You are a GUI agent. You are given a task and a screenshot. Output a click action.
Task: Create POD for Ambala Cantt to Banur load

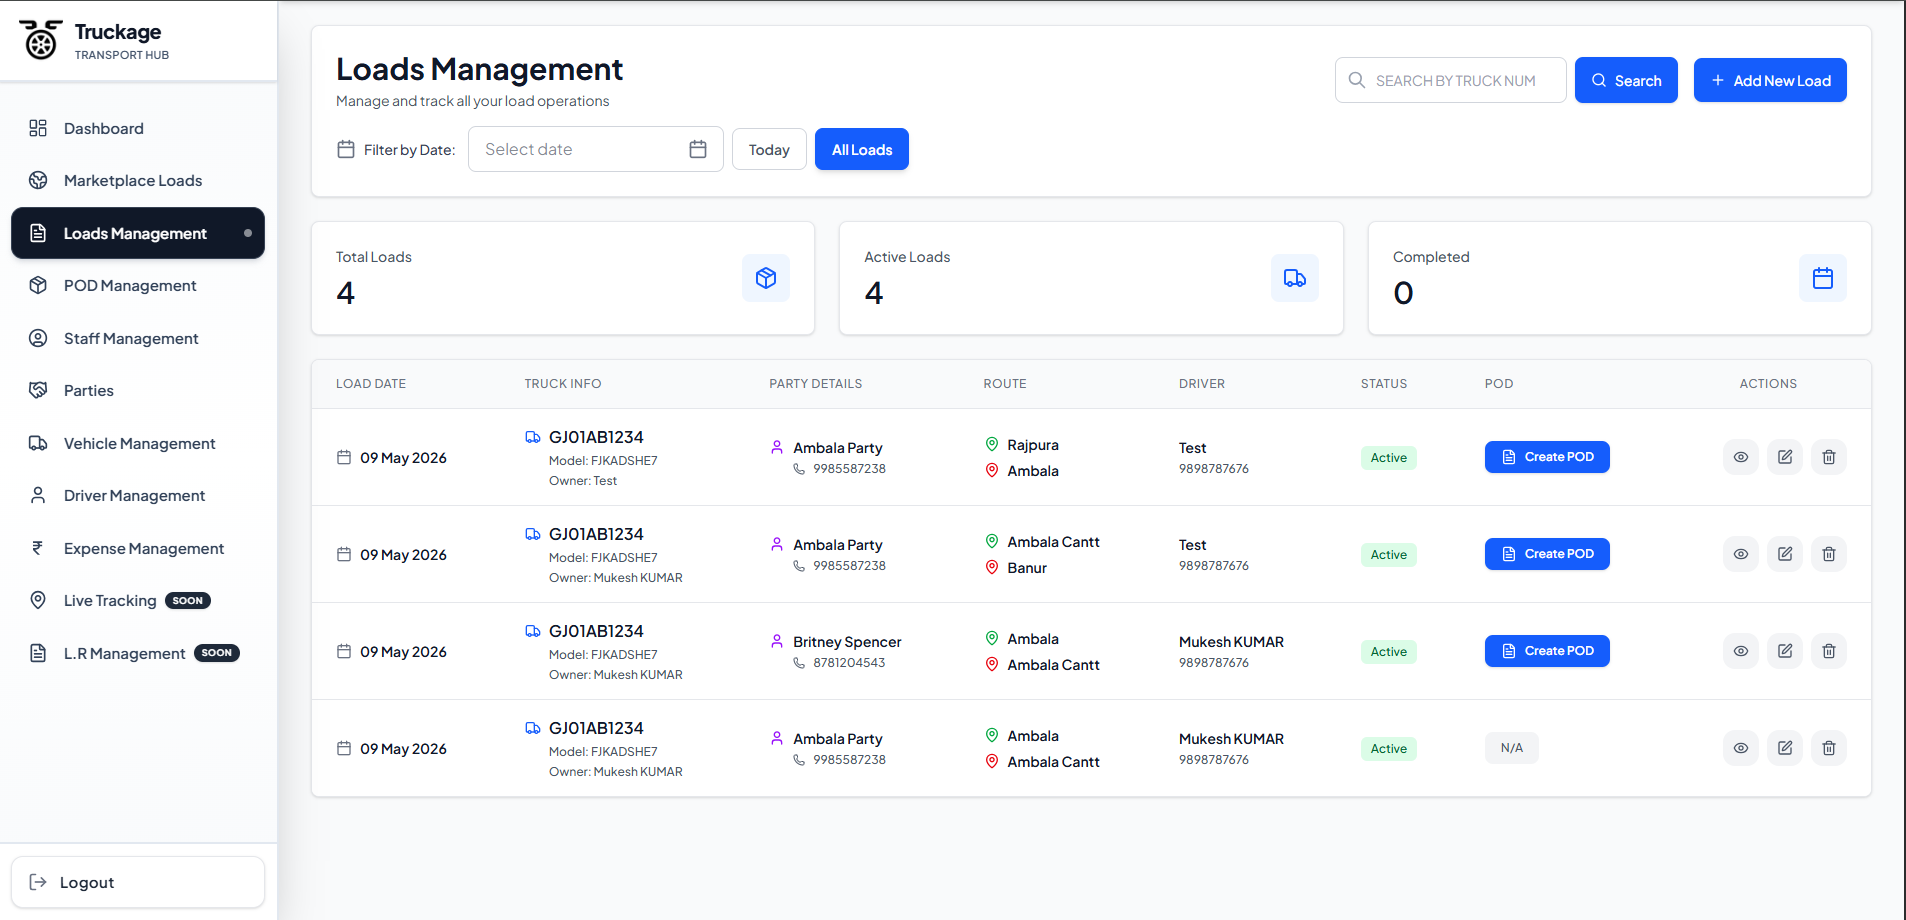pyautogui.click(x=1547, y=554)
